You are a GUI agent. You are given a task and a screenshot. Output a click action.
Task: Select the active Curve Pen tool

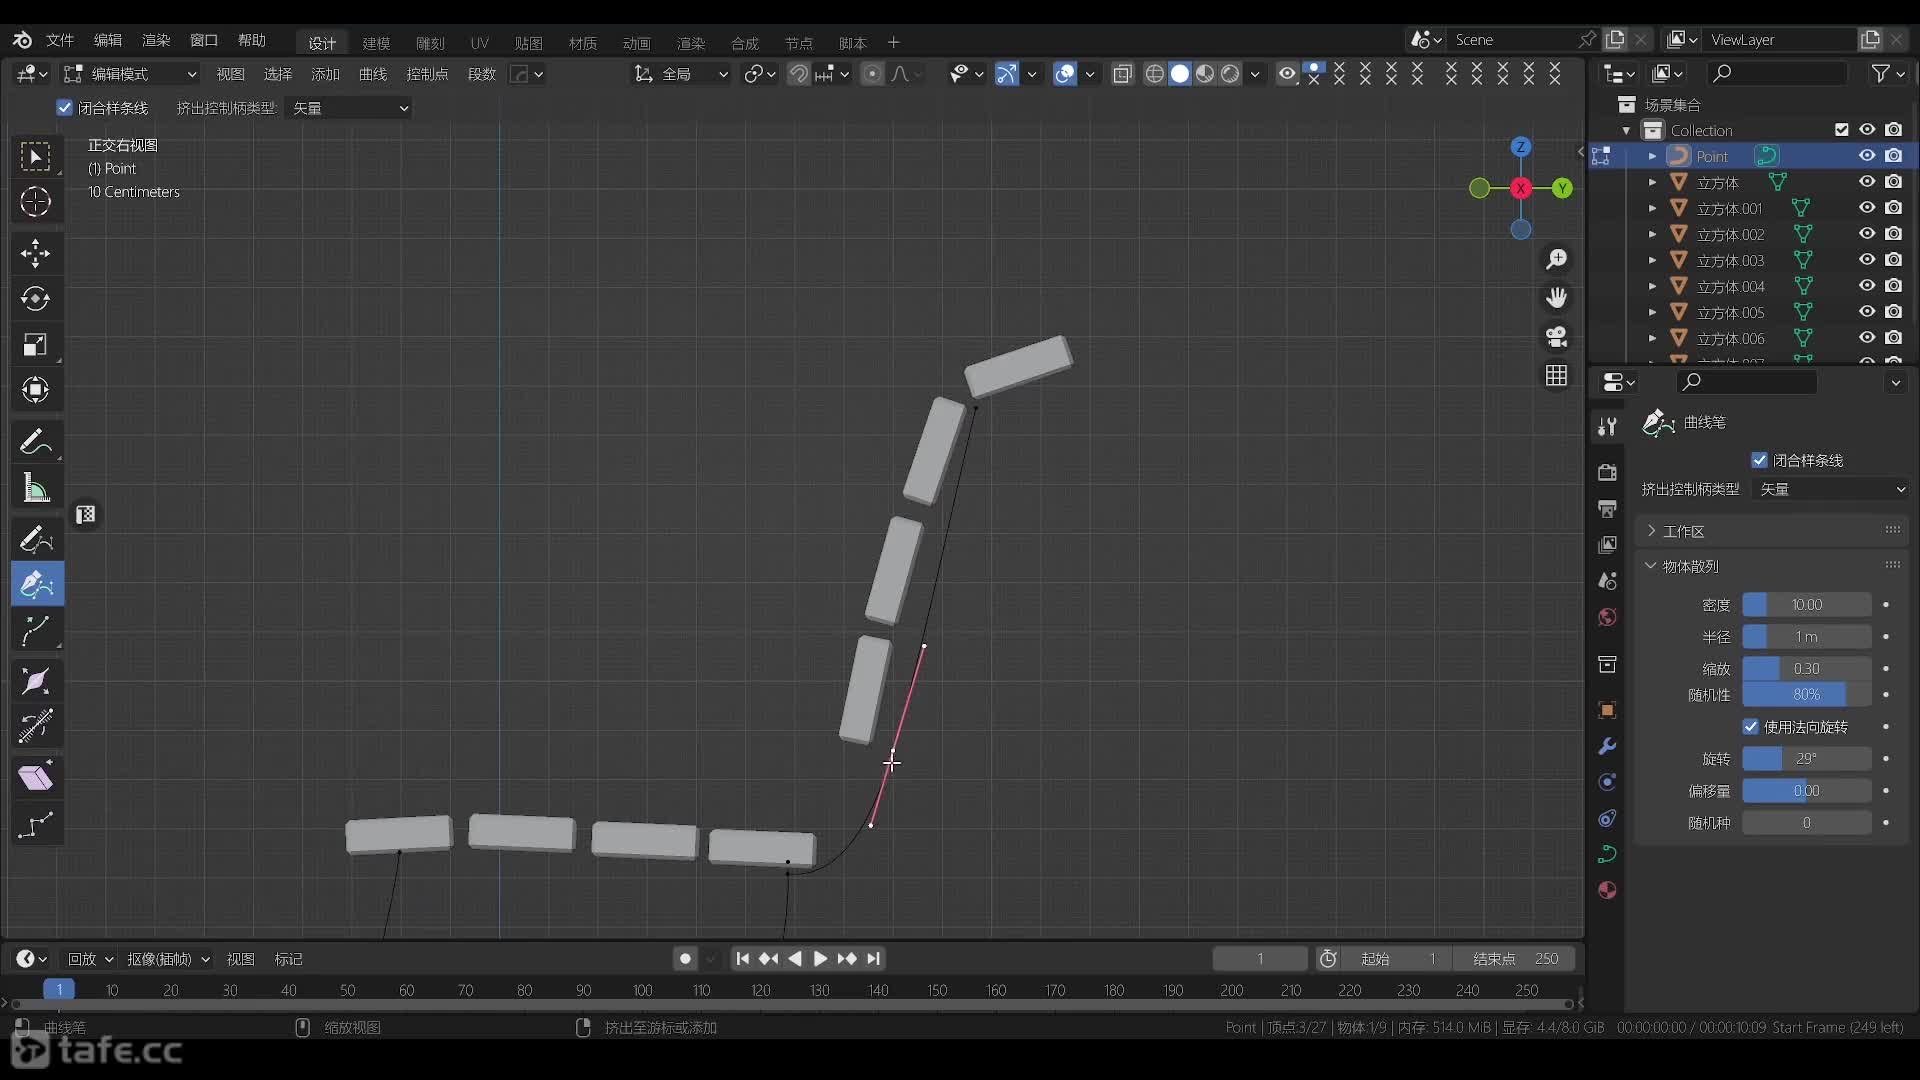(x=36, y=584)
